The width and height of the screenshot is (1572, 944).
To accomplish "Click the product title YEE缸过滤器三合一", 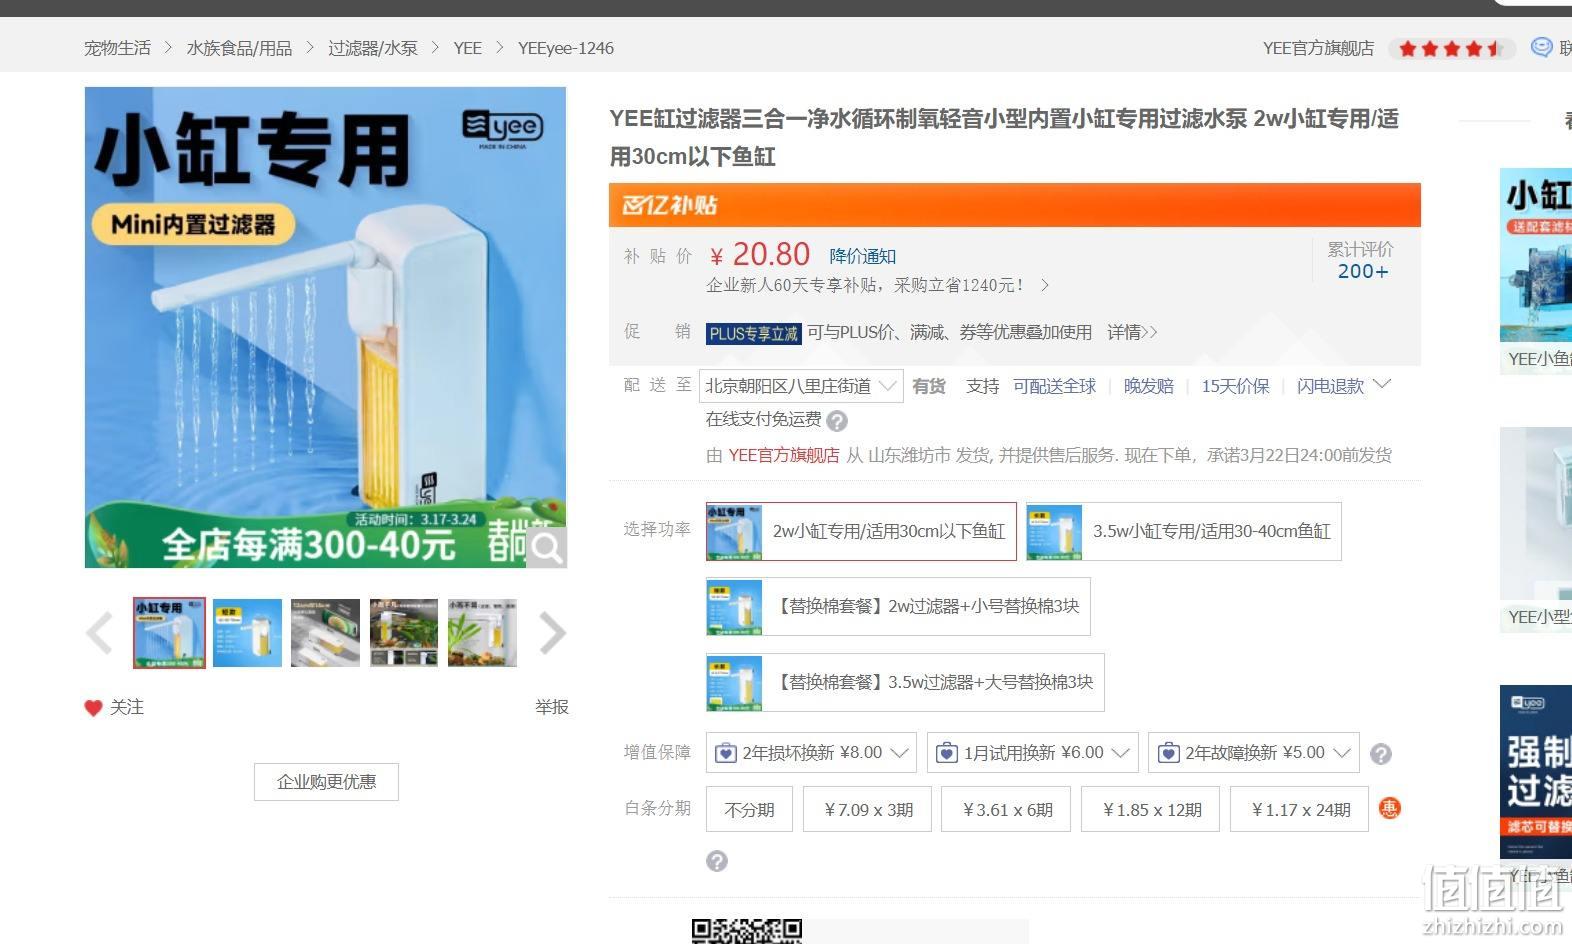I will click(1004, 138).
